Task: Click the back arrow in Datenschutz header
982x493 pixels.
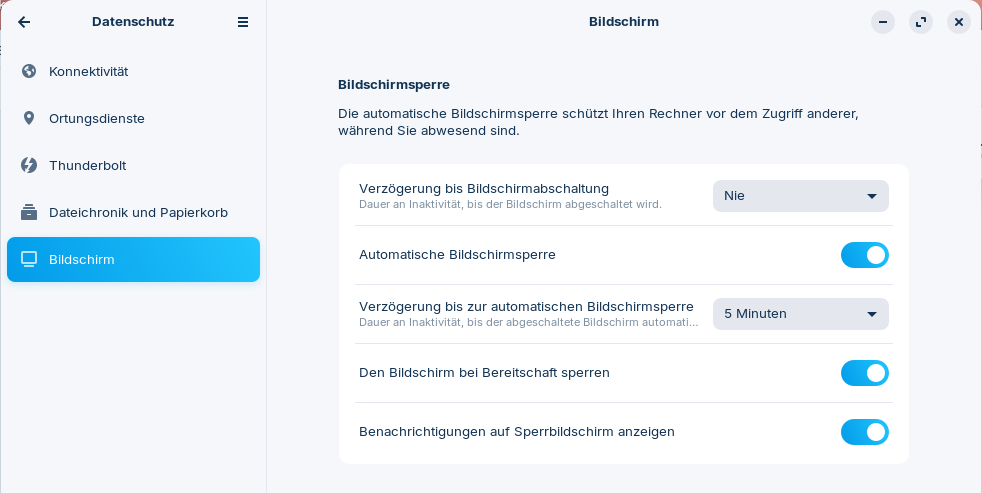Action: (x=24, y=22)
